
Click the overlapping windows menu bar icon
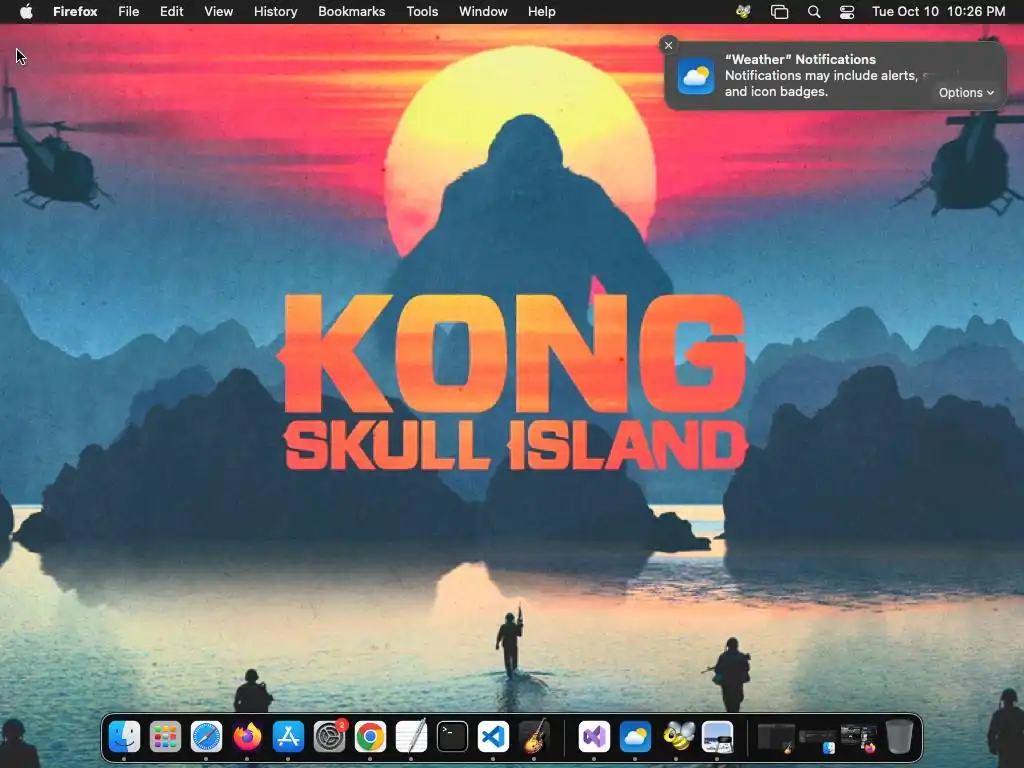[779, 12]
